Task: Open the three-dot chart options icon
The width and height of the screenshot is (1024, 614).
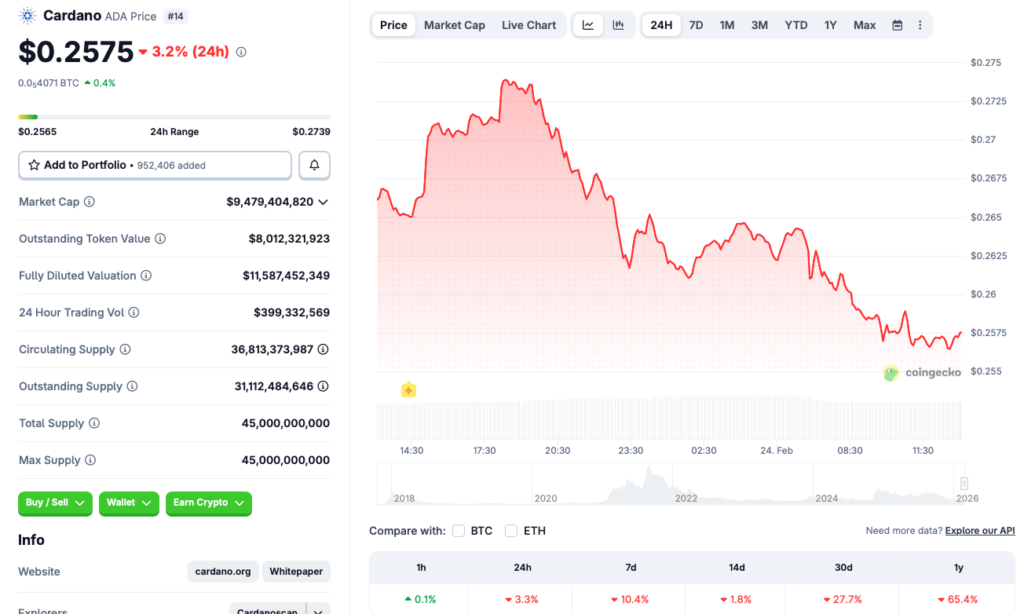Action: coord(920,24)
